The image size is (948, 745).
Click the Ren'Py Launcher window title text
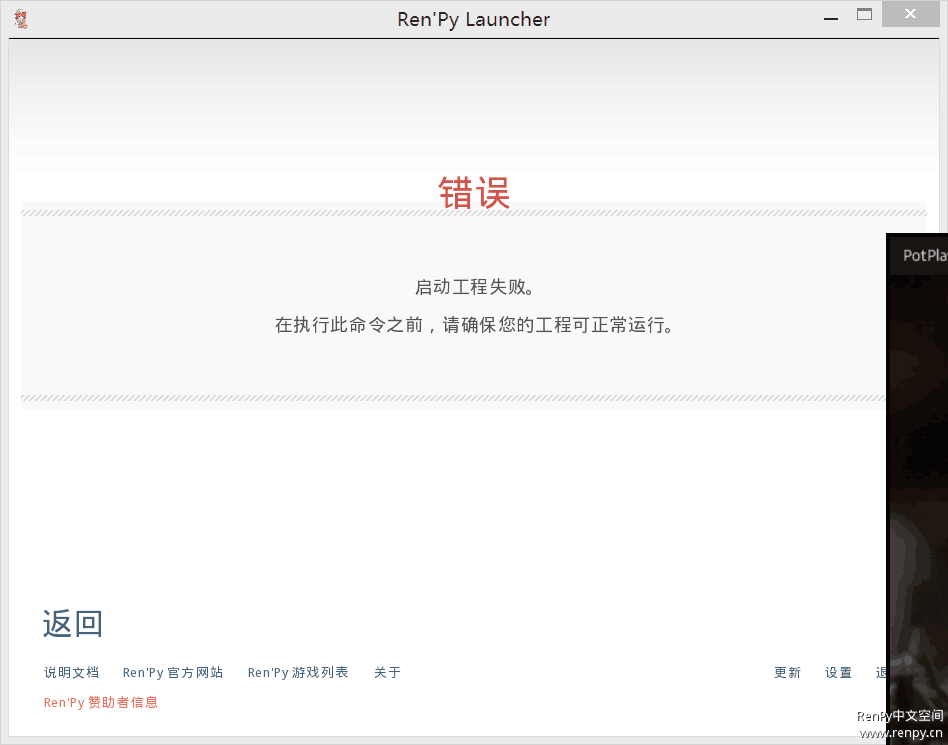[x=473, y=19]
